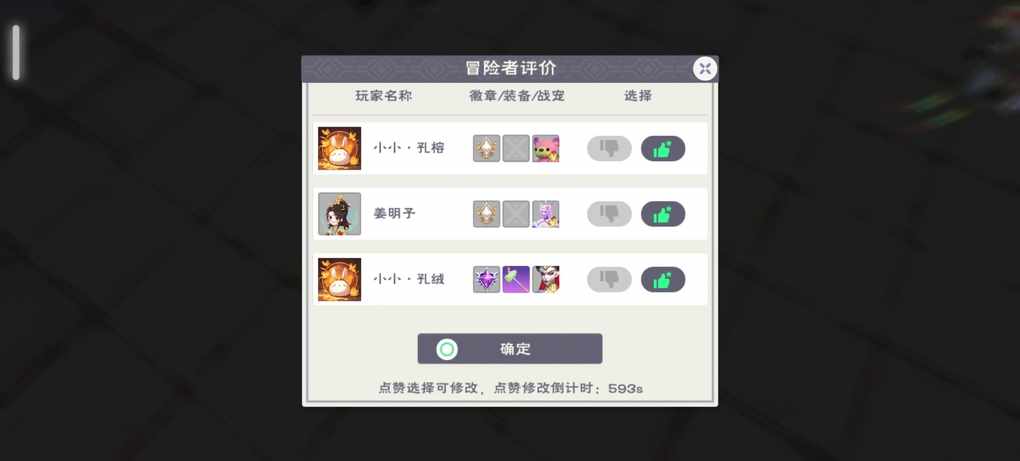Image resolution: width=1020 pixels, height=461 pixels.
Task: Give thumbs up to 小小·孔榕
Action: click(x=663, y=149)
